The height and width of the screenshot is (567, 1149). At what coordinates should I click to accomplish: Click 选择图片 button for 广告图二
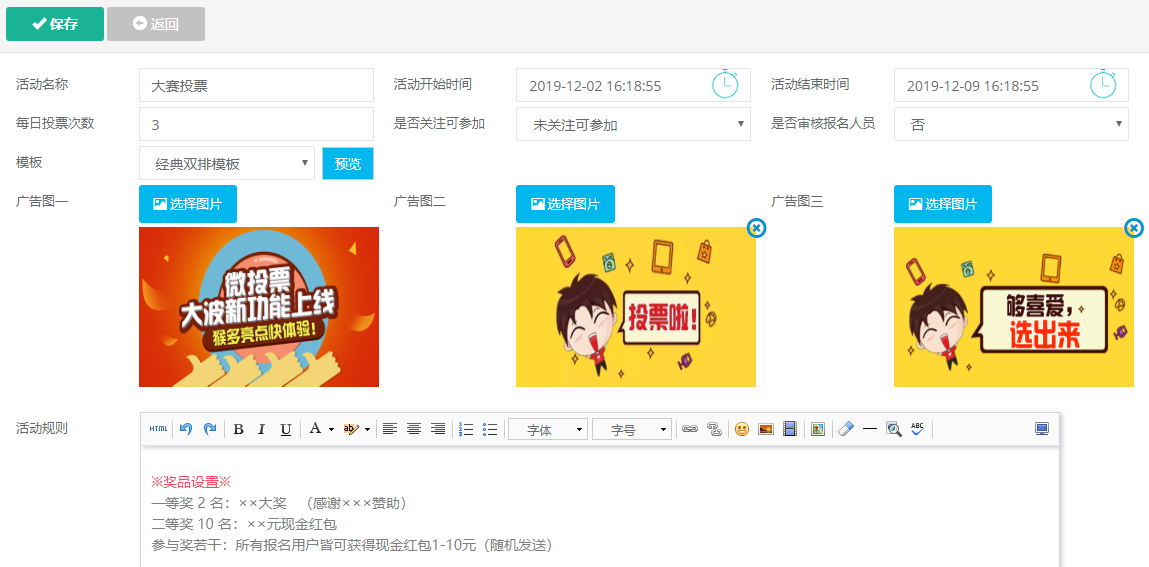565,204
